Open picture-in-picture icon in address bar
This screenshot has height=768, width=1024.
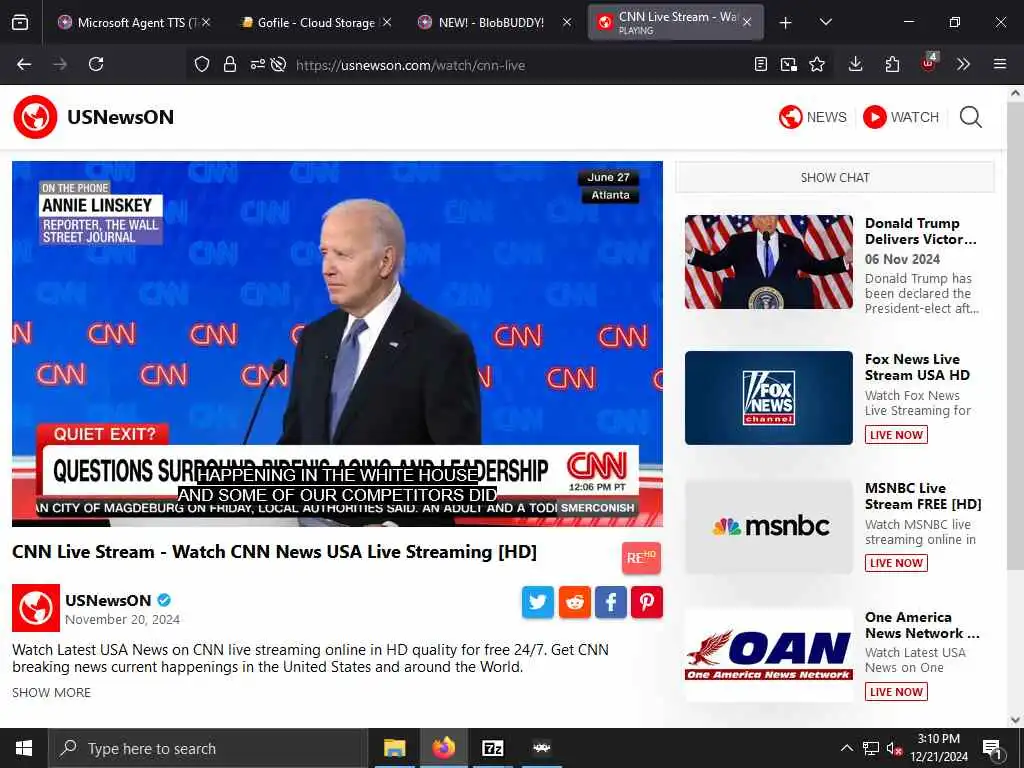tap(788, 64)
